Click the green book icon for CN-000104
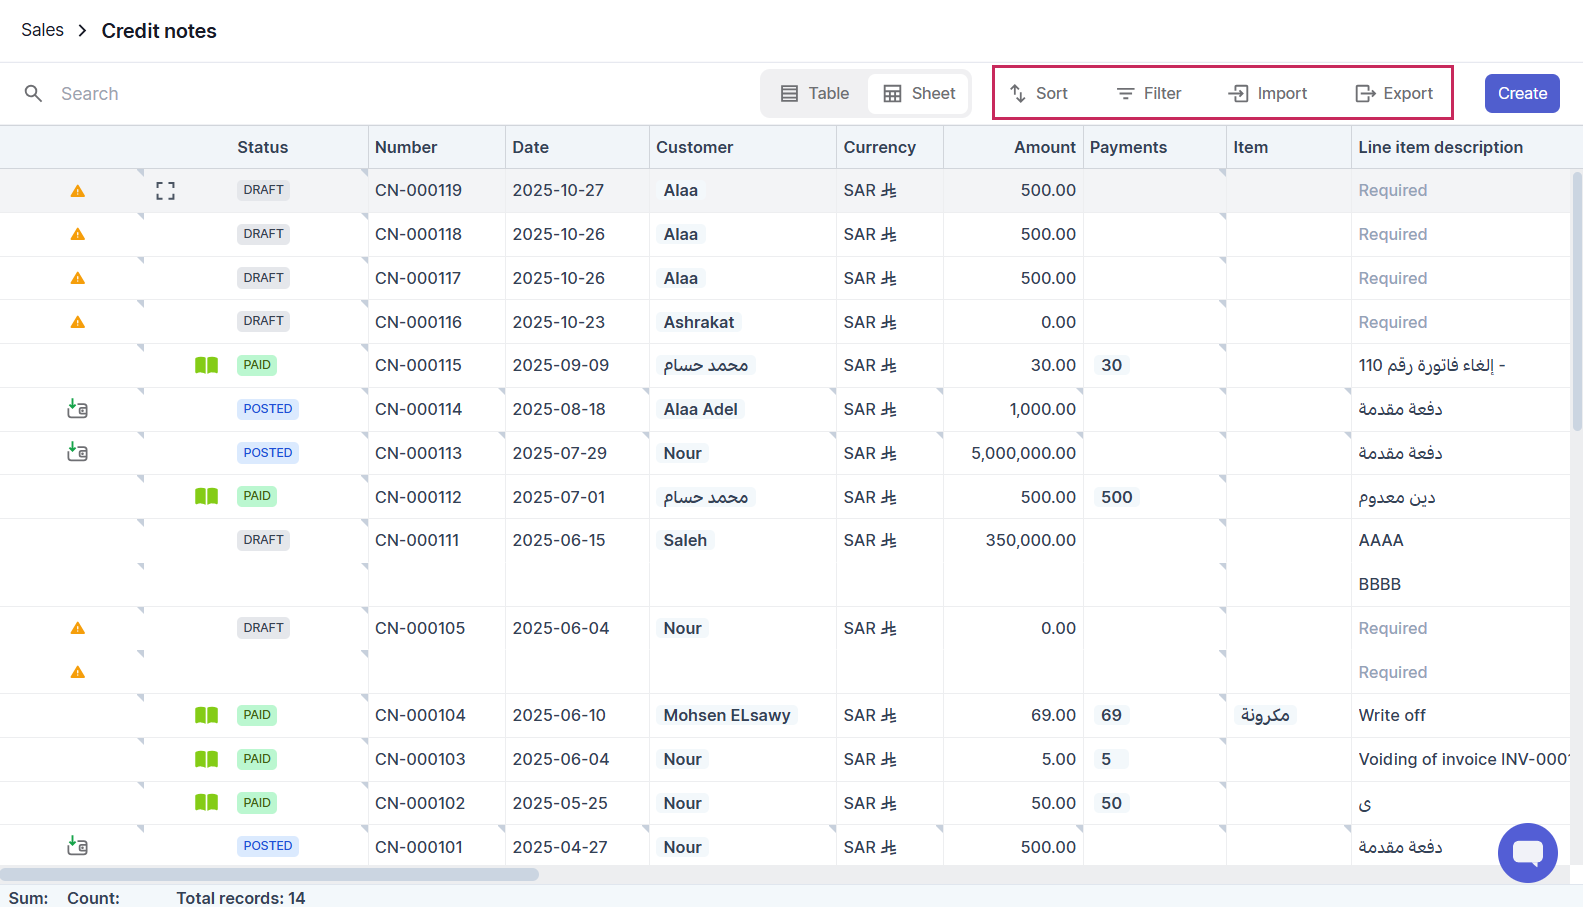1583x907 pixels. (x=206, y=716)
